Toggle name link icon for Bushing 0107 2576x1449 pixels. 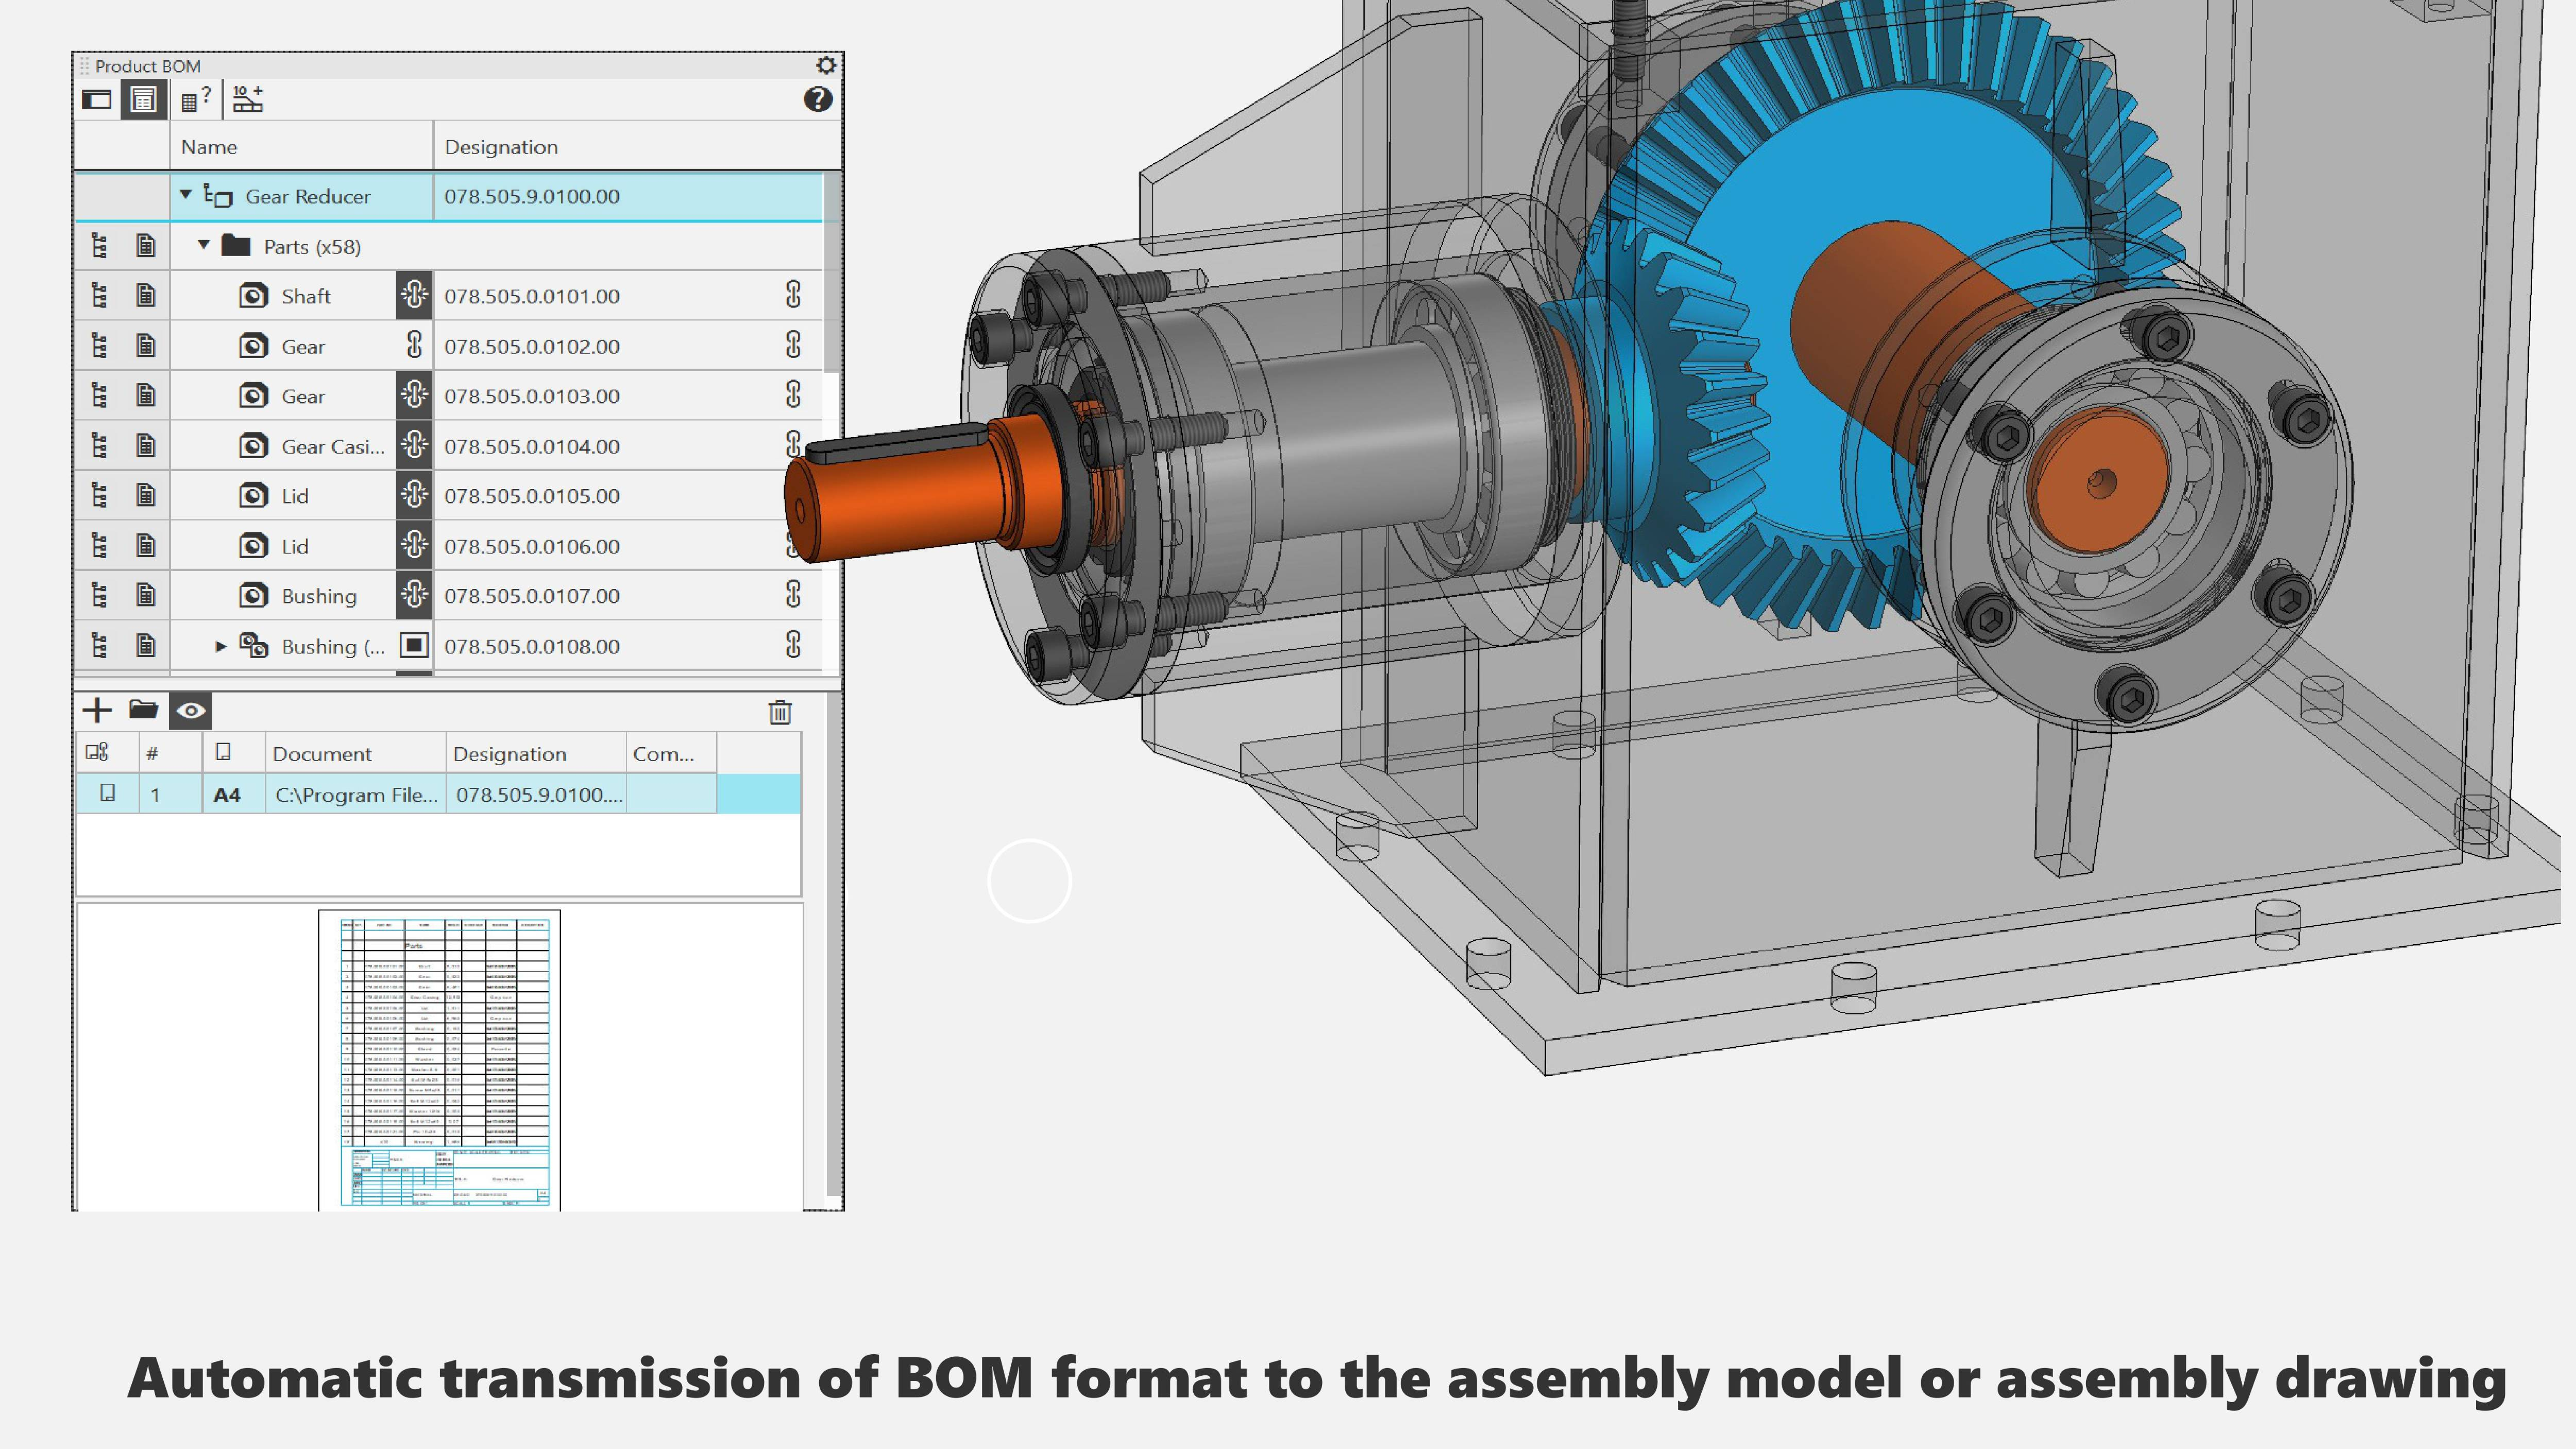point(414,595)
